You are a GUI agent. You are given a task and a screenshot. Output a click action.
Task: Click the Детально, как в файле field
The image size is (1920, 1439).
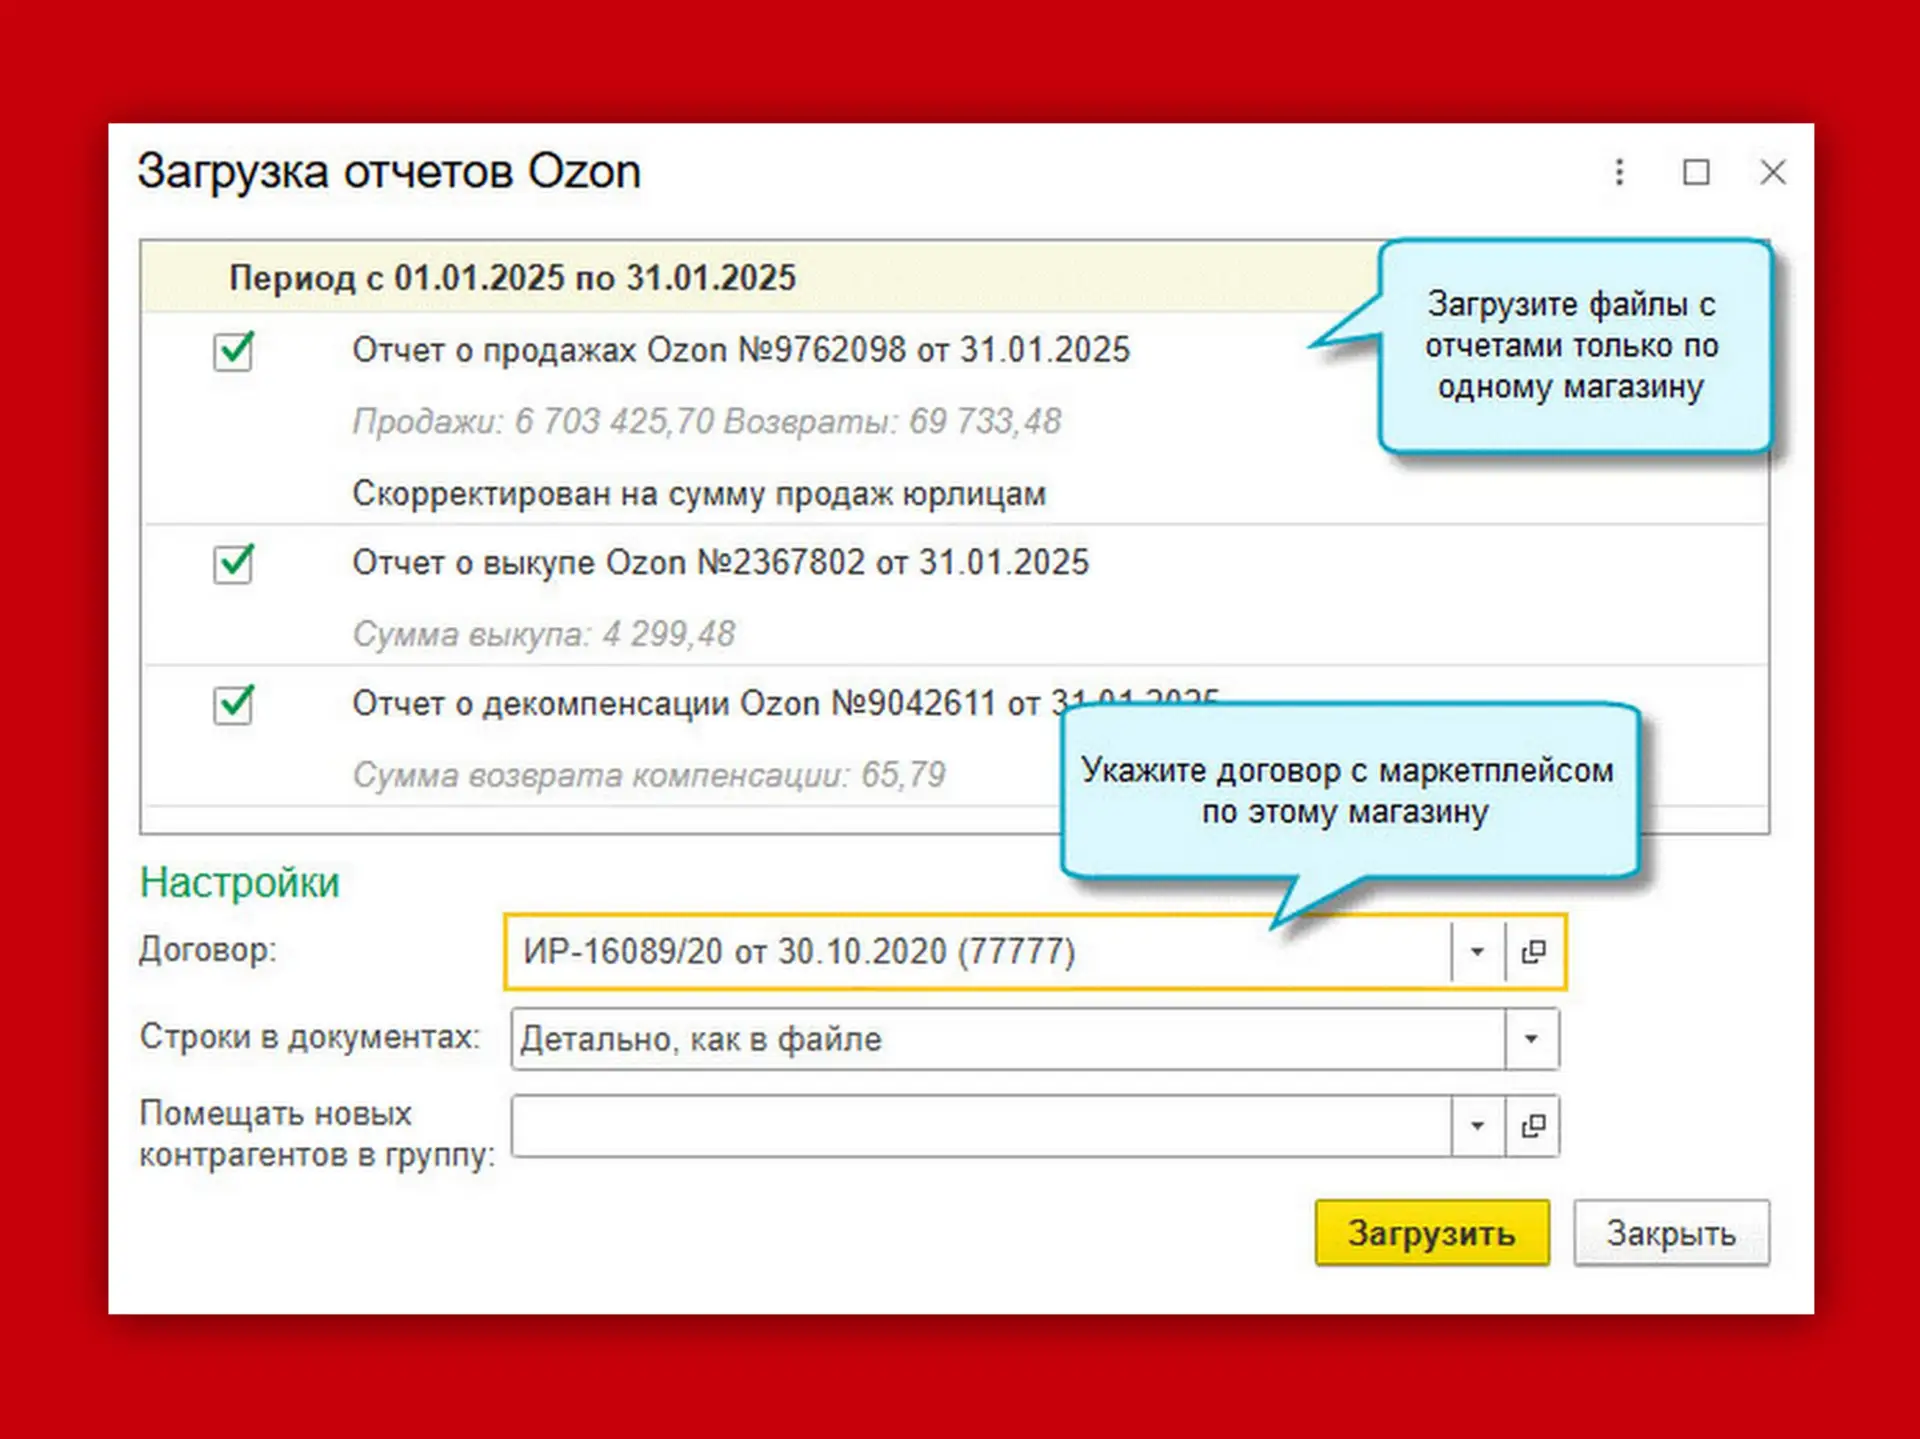tap(1008, 1039)
